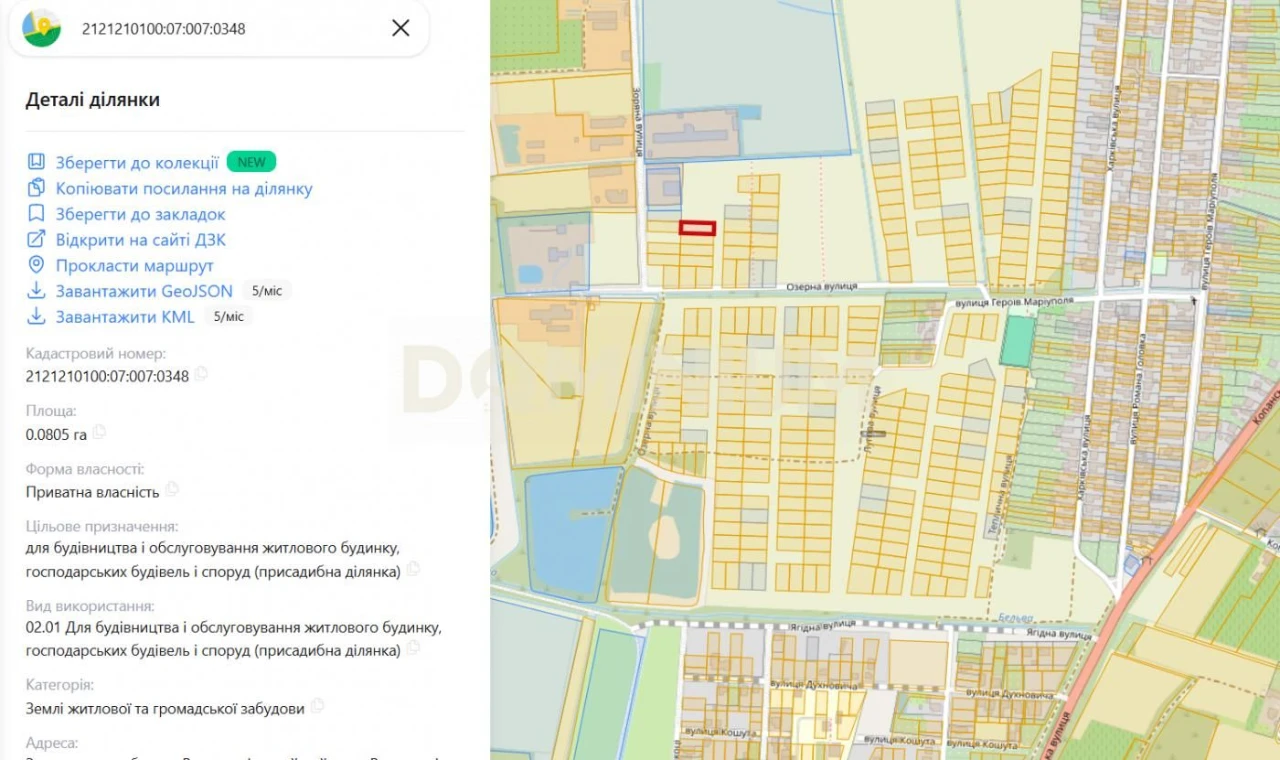Click the download icon next to GeoJSON

(37, 291)
